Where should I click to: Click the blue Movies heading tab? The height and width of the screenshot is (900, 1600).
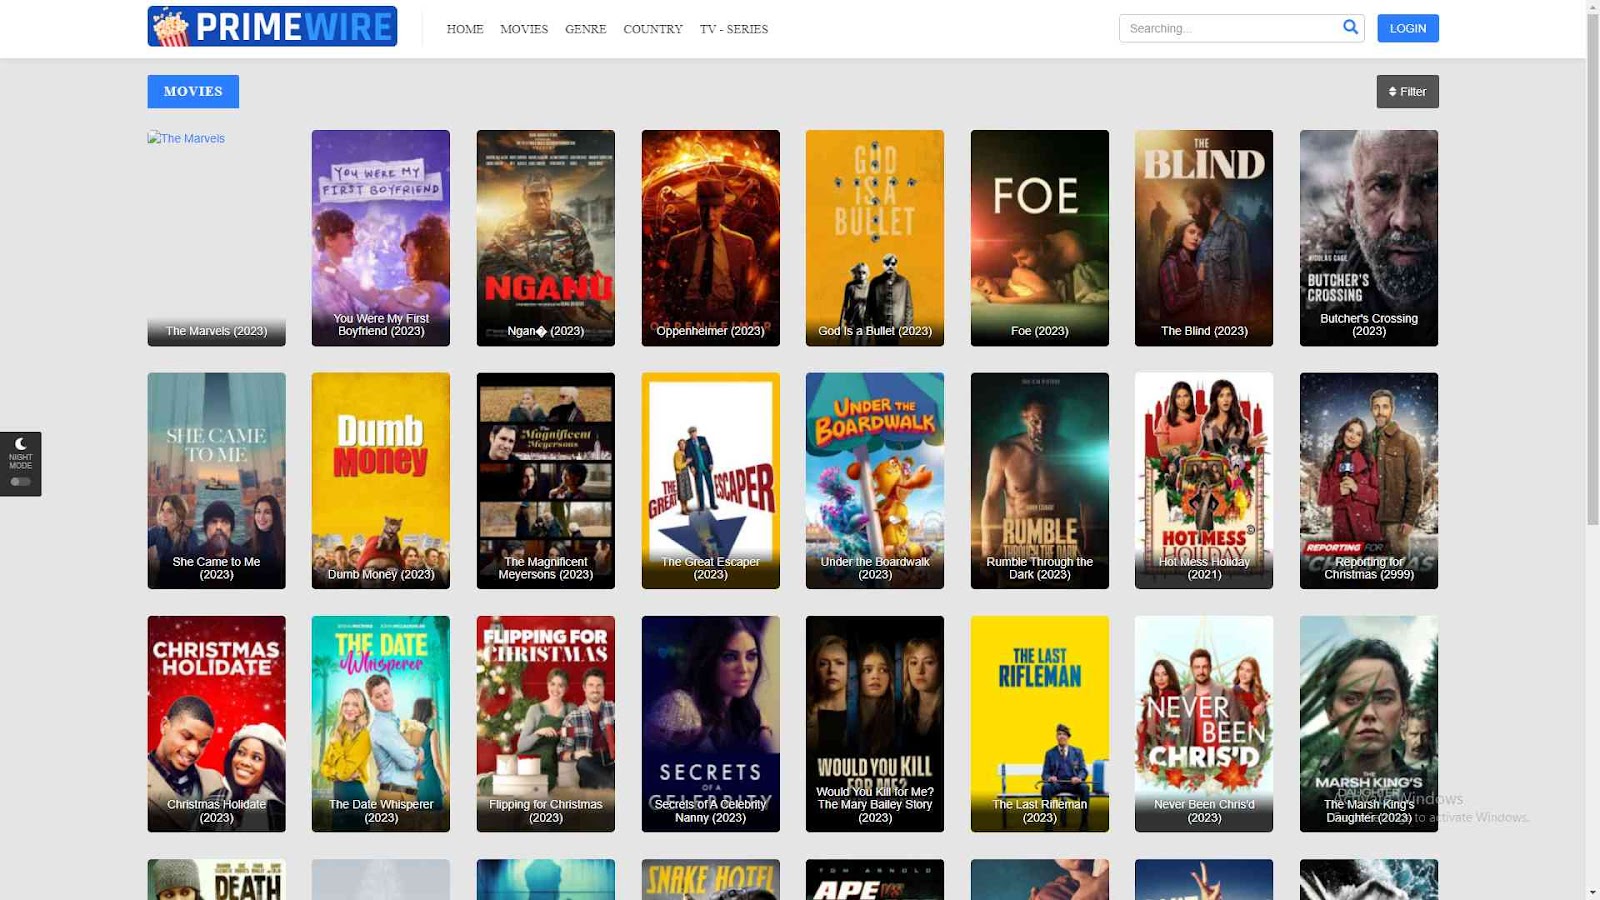[x=193, y=91]
